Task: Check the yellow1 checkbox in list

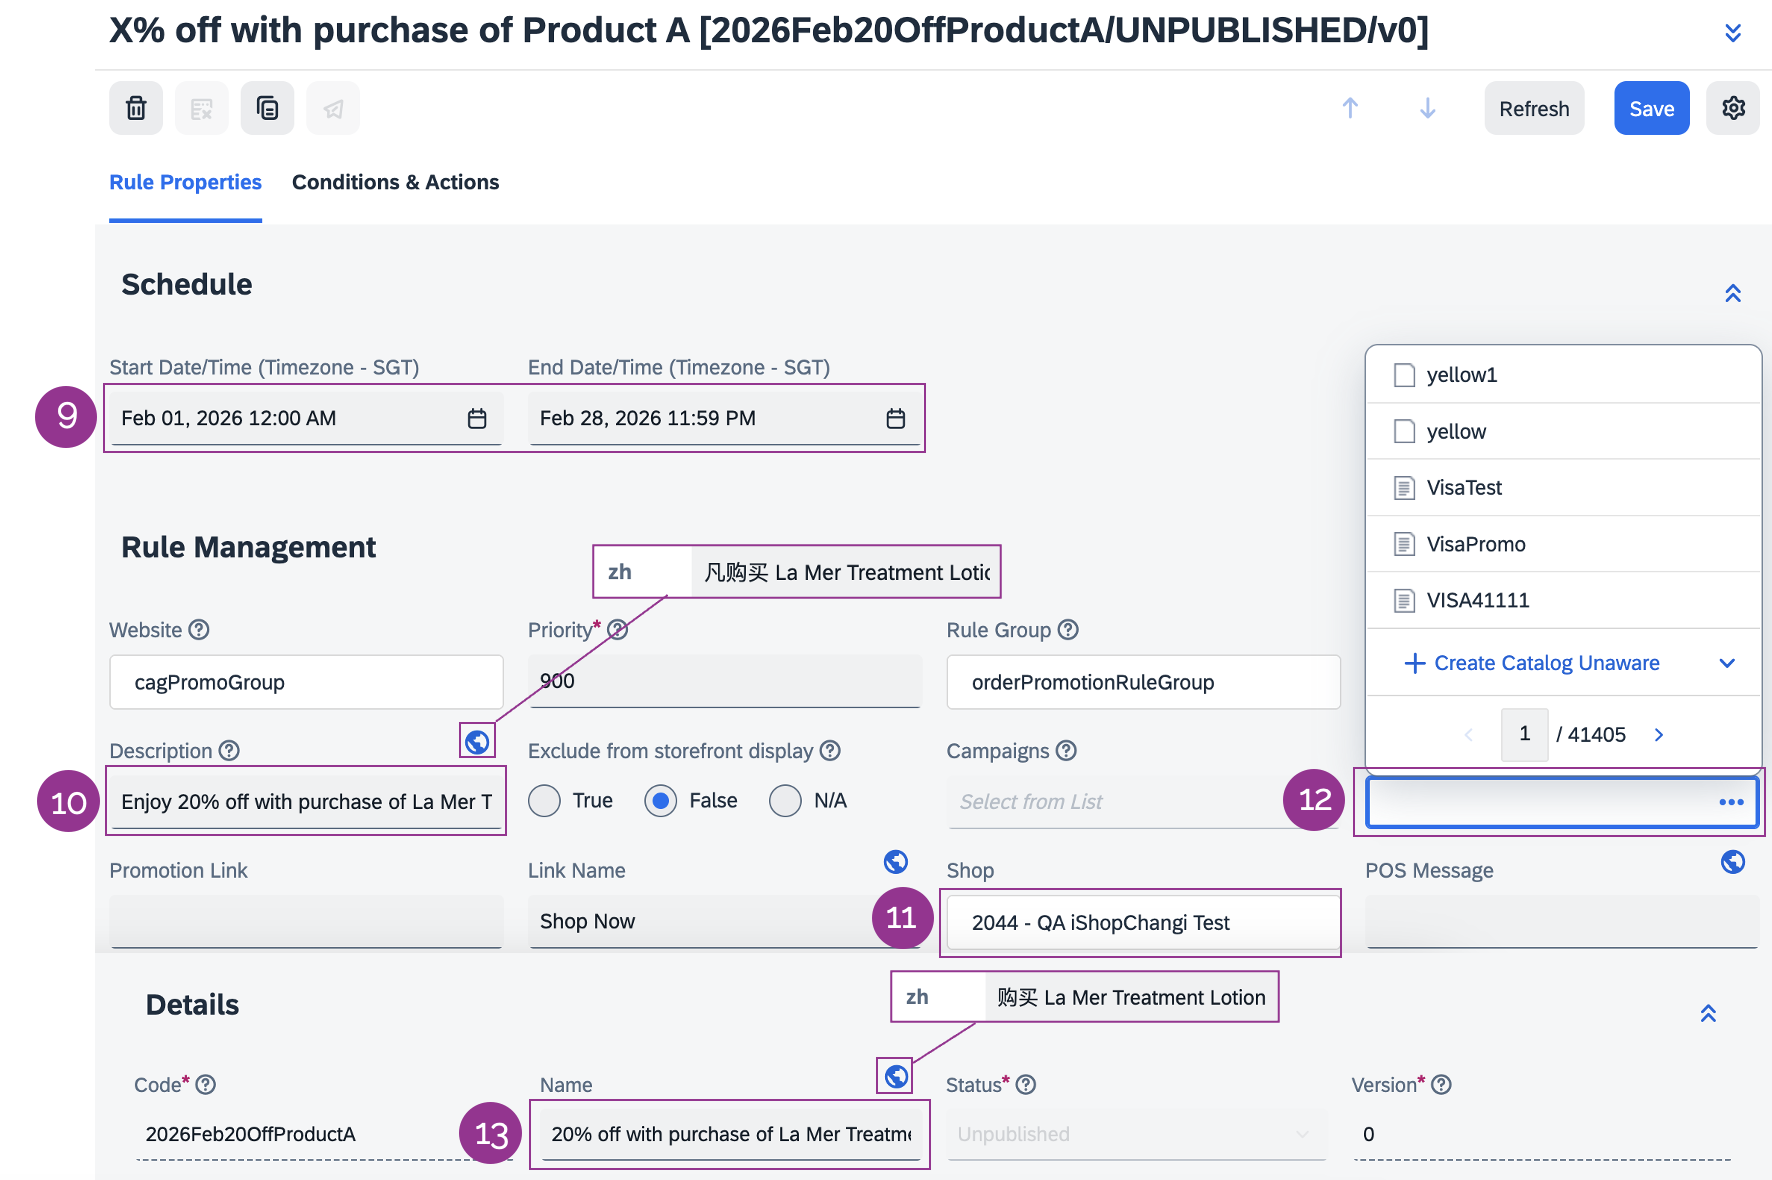Action: click(x=1404, y=375)
